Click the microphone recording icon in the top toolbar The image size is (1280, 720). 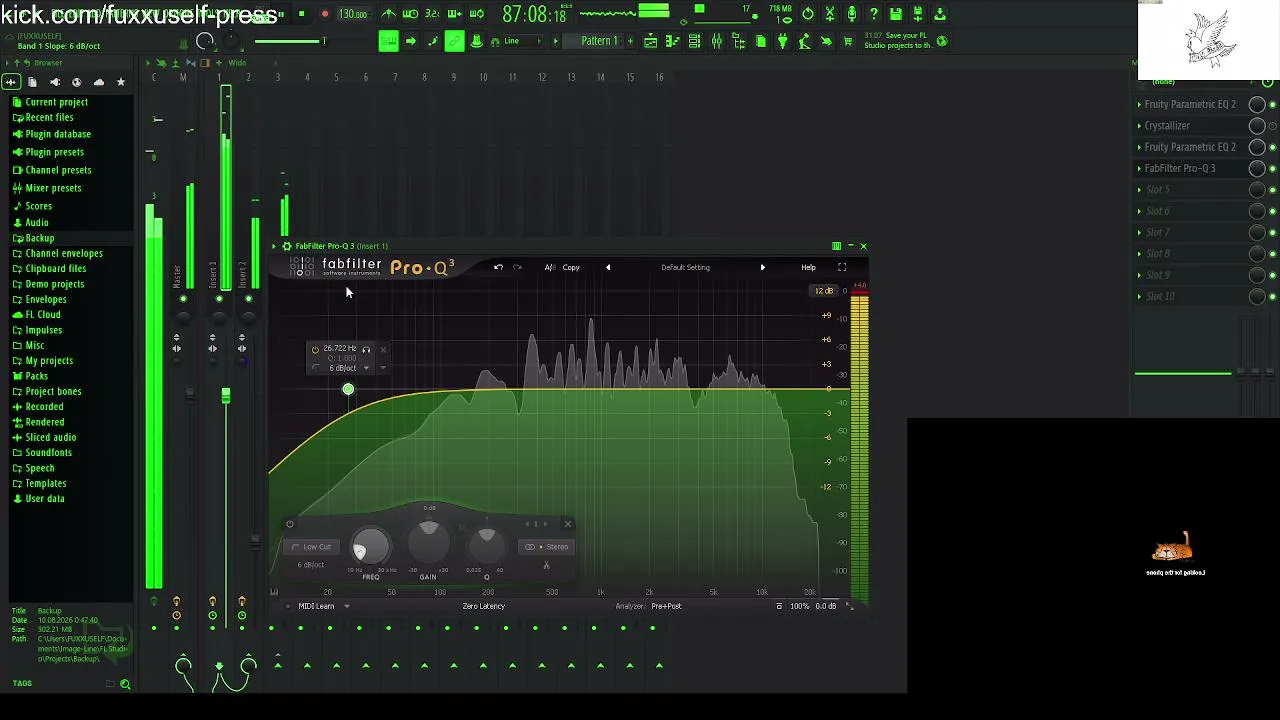(x=852, y=14)
